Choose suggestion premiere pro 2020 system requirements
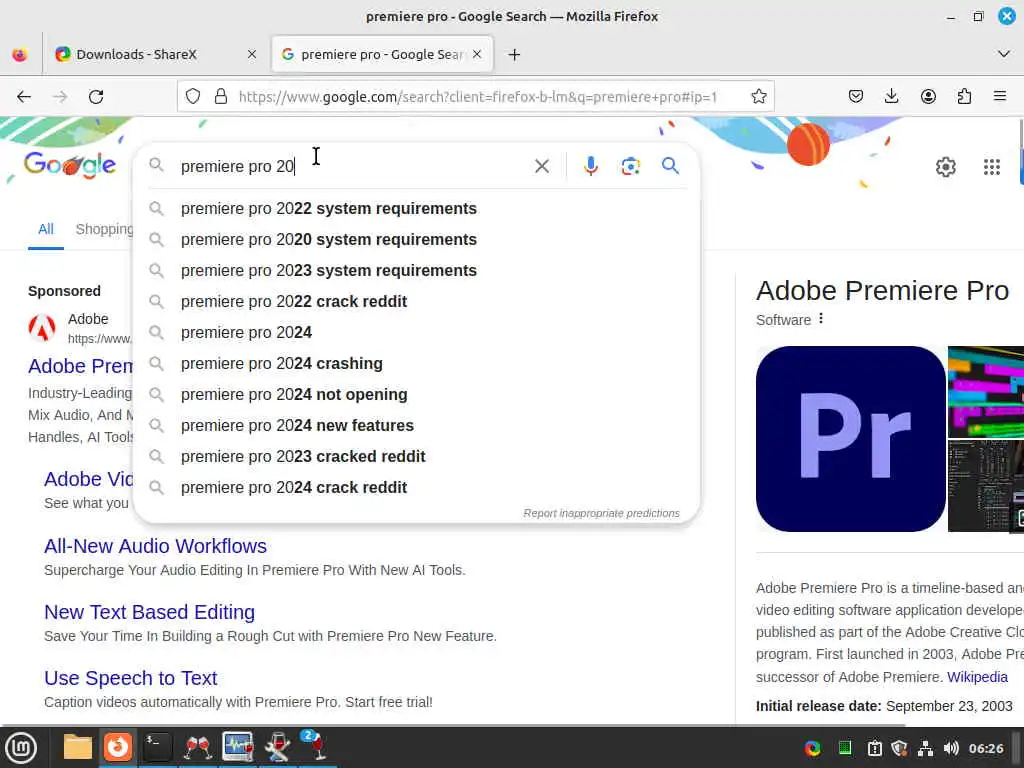The height and width of the screenshot is (768, 1024). (417, 240)
